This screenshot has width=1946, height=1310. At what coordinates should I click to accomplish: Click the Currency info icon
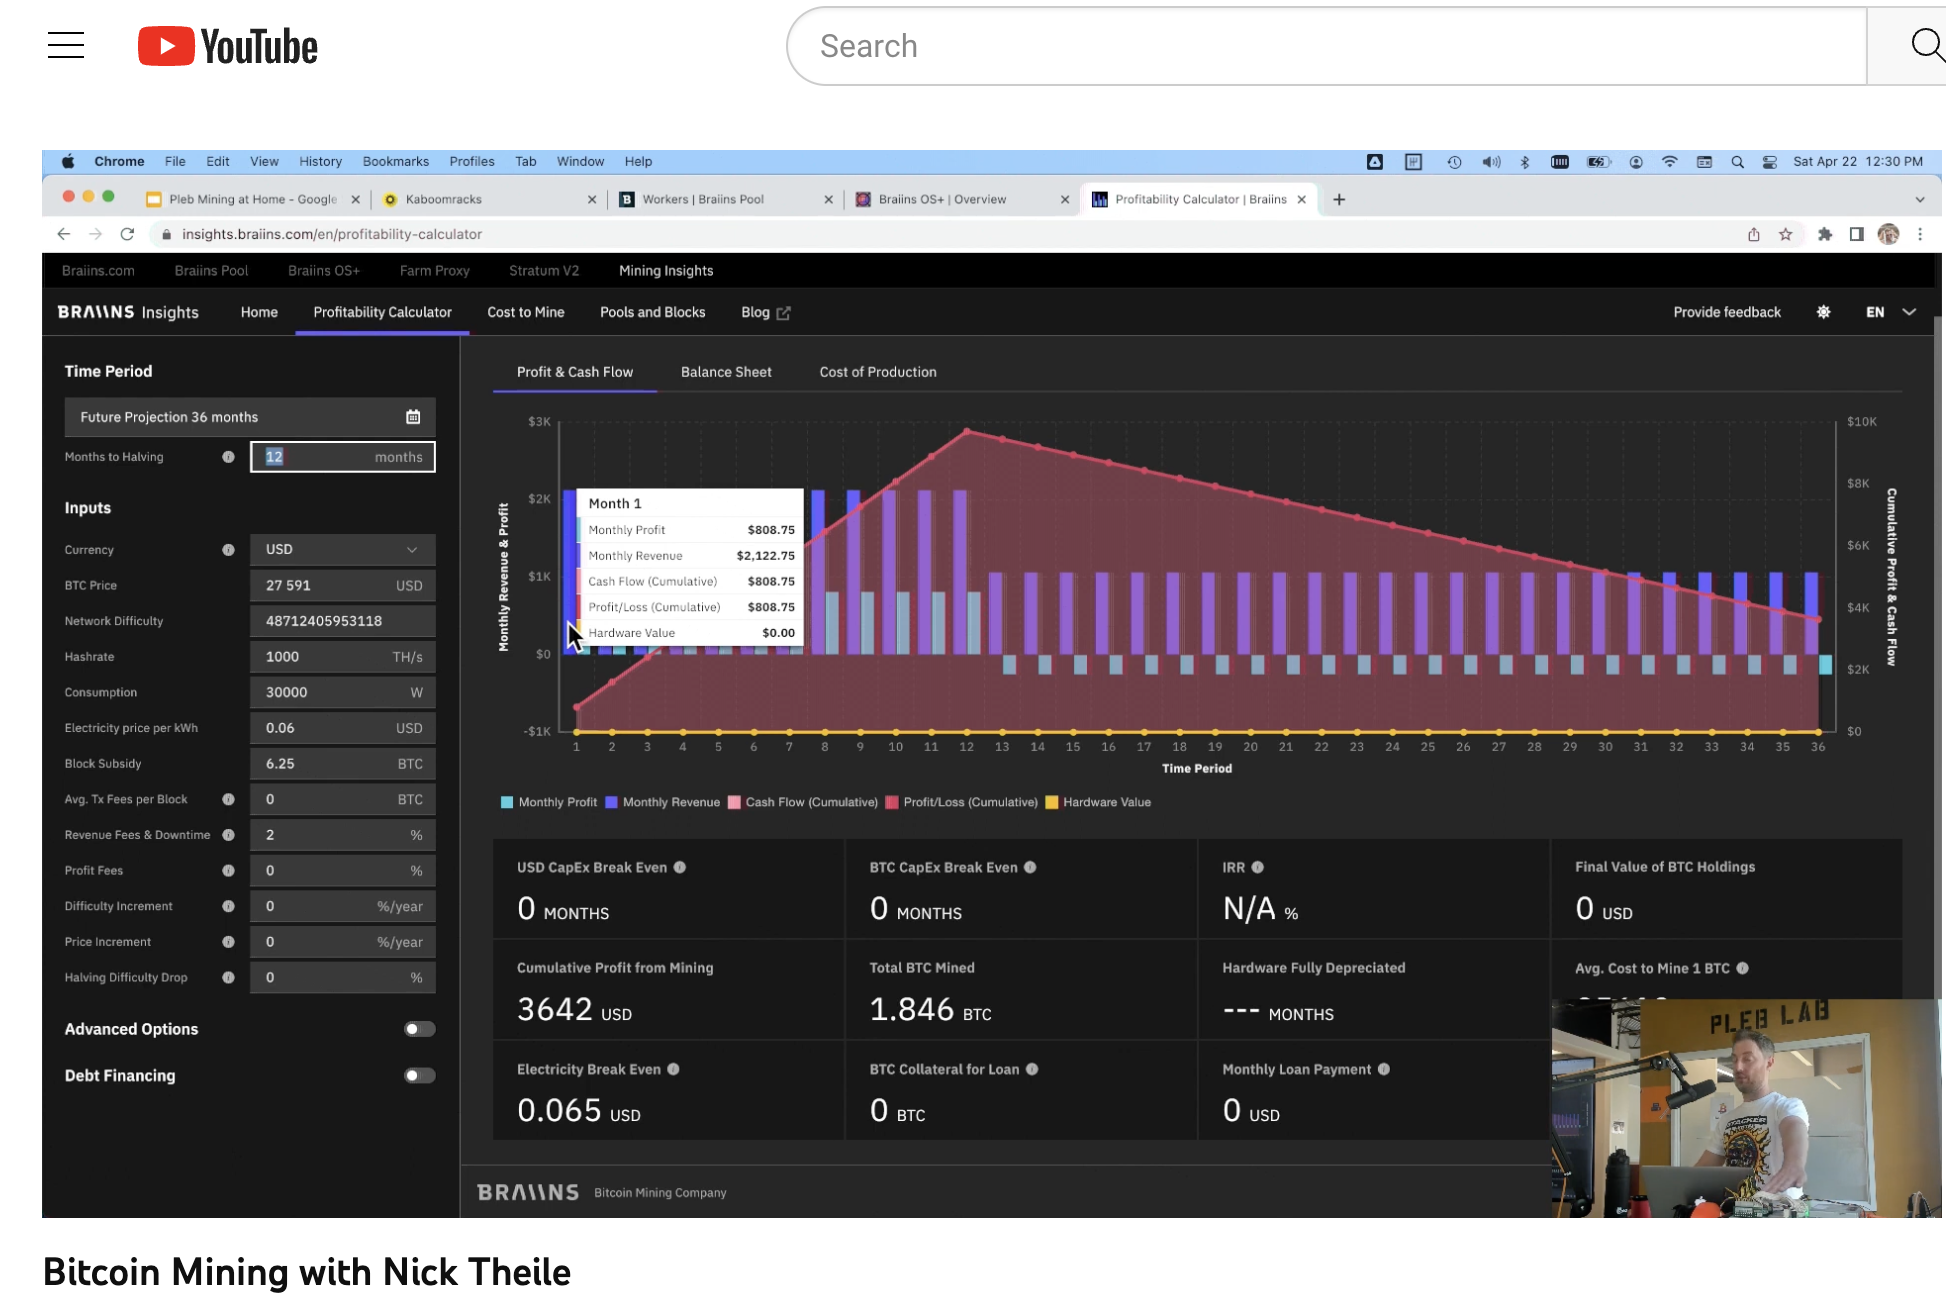pyautogui.click(x=228, y=550)
